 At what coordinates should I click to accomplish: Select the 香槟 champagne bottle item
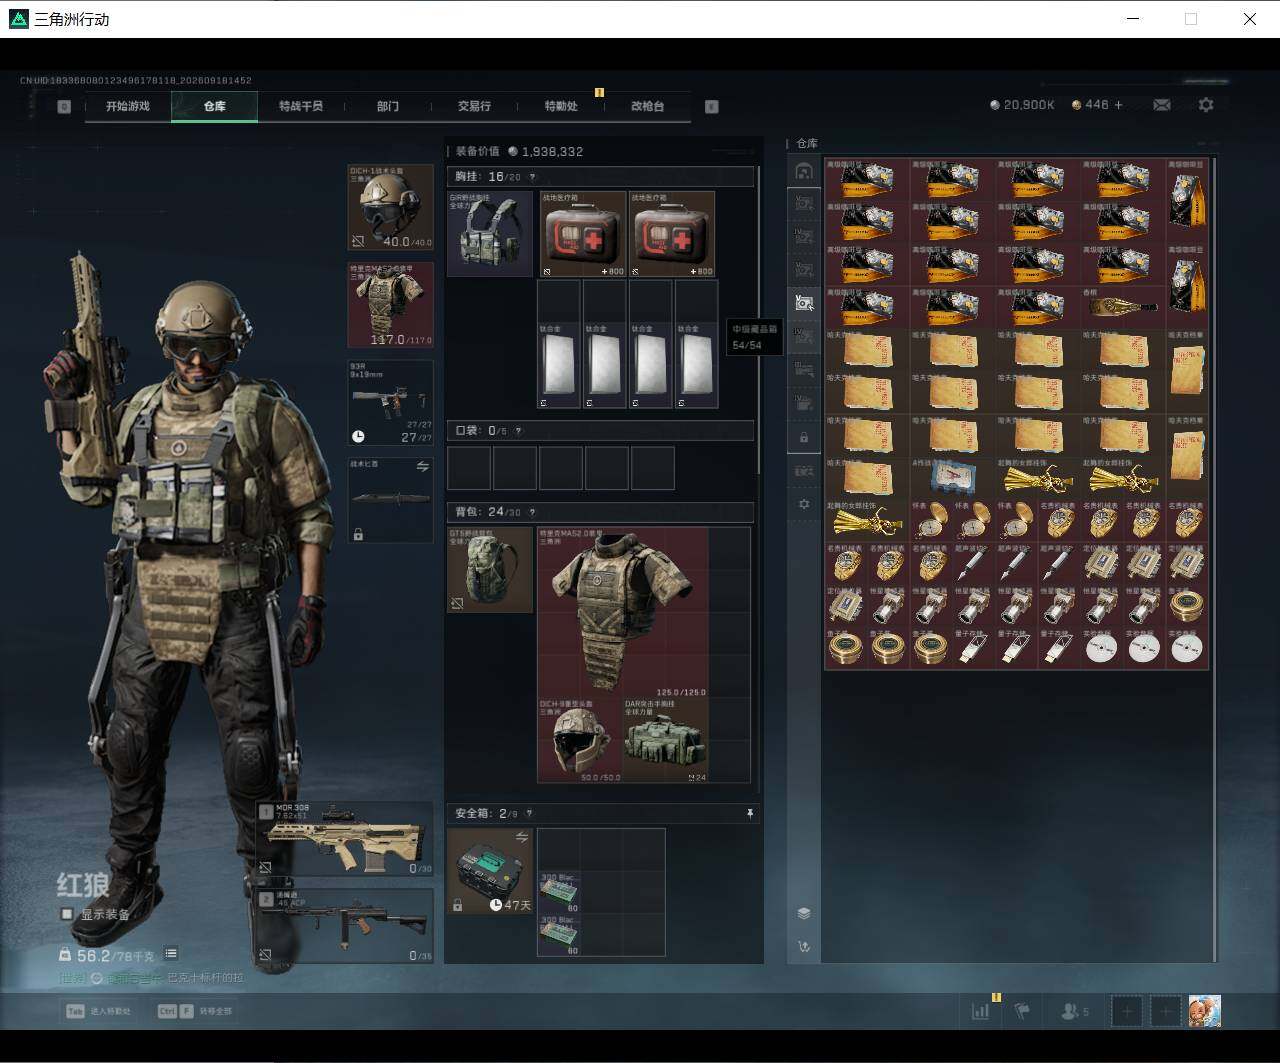point(1123,306)
